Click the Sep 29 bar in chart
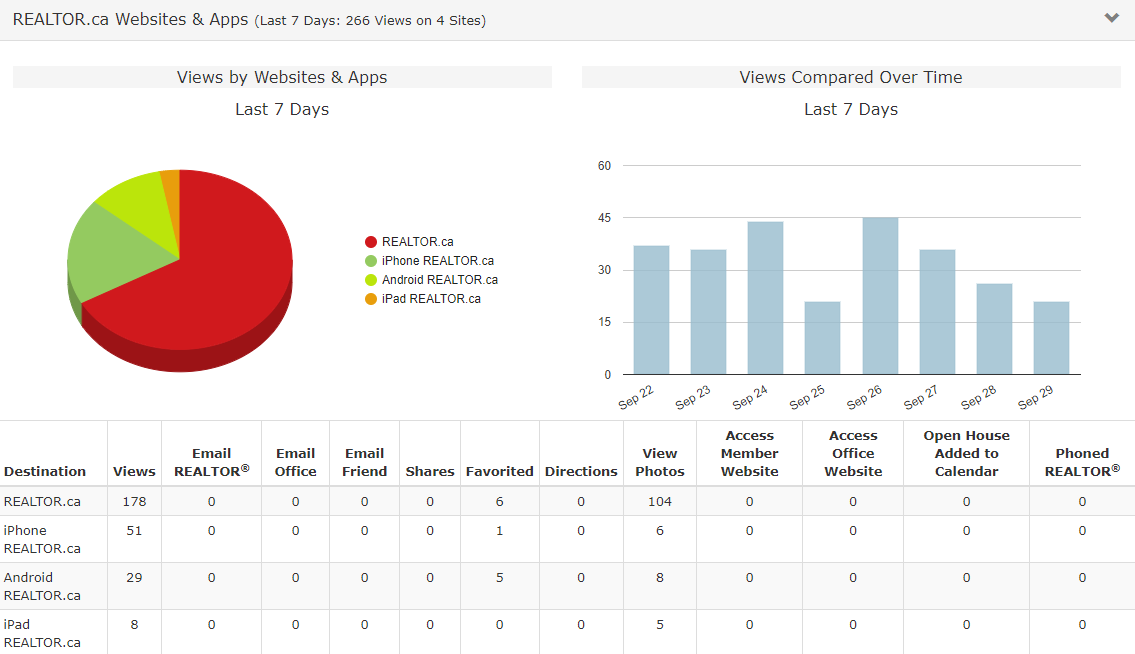 point(1051,338)
